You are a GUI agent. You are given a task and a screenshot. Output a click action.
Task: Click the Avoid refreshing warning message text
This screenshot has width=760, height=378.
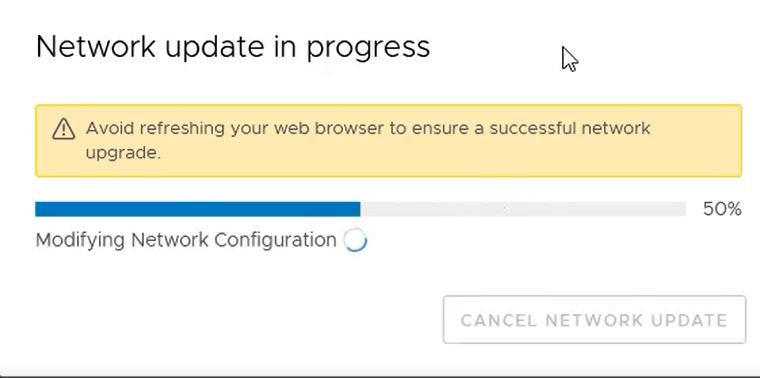368,141
